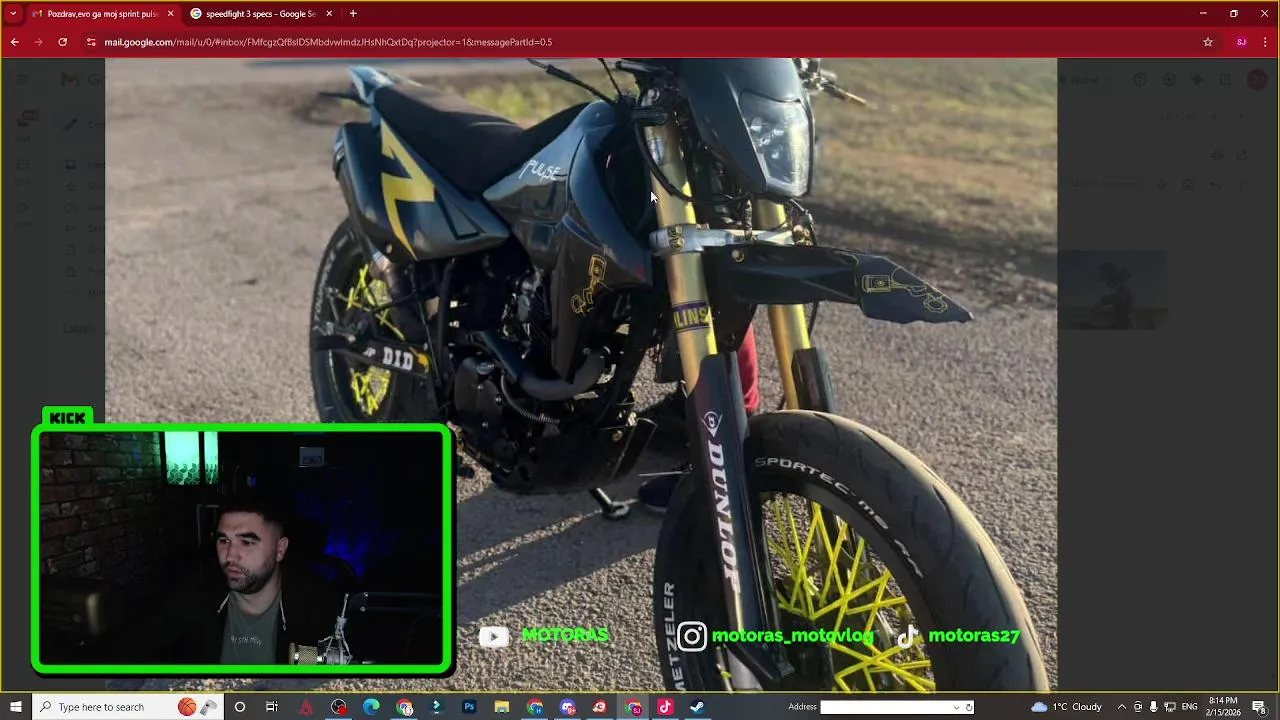Expand the taskbar Address toolbar dropdown arrow

point(956,707)
